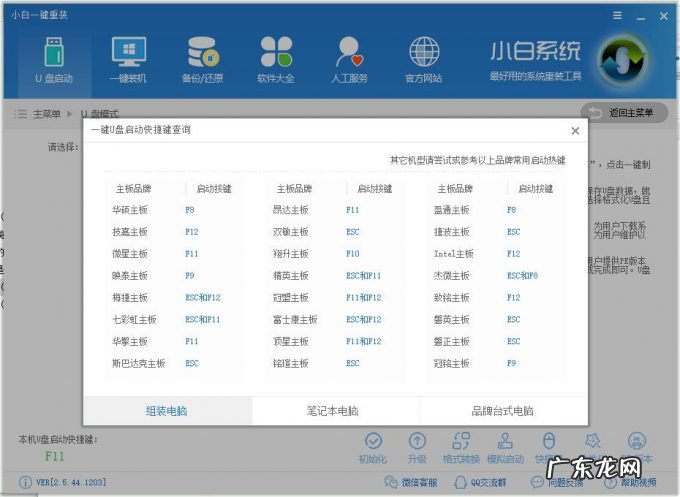Image resolution: width=680 pixels, height=497 pixels.
Task: Select the Intel主板 row
Action: pyautogui.click(x=496, y=254)
